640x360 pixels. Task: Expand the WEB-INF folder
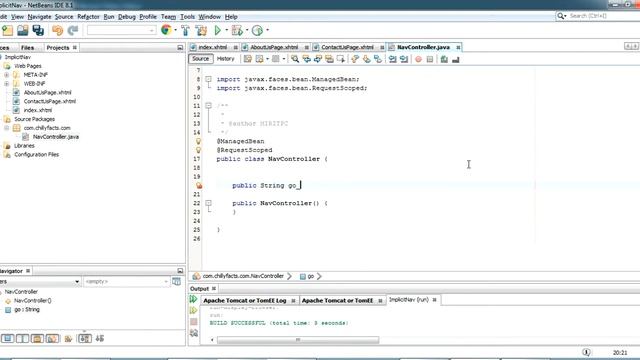point(7,84)
